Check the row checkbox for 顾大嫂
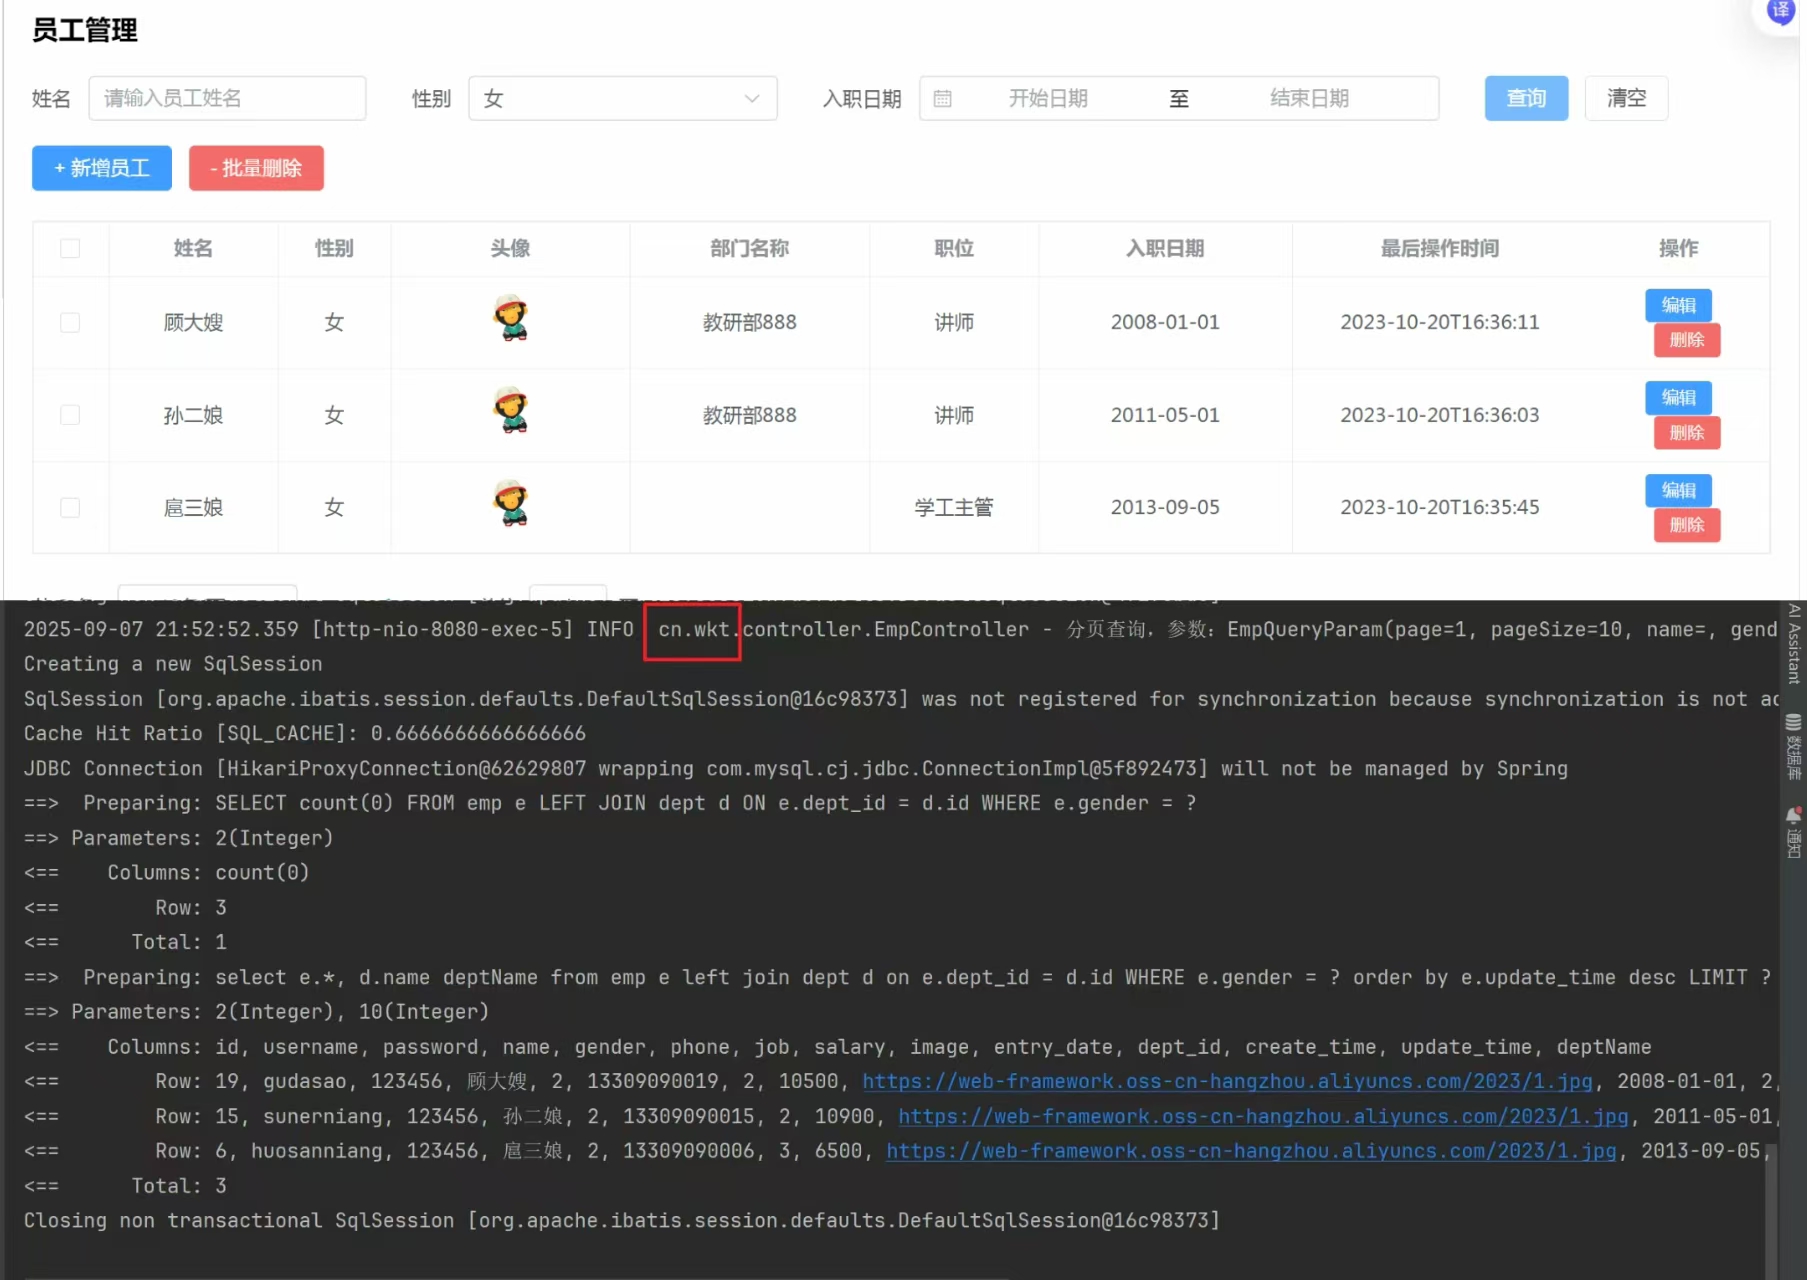 click(x=70, y=322)
